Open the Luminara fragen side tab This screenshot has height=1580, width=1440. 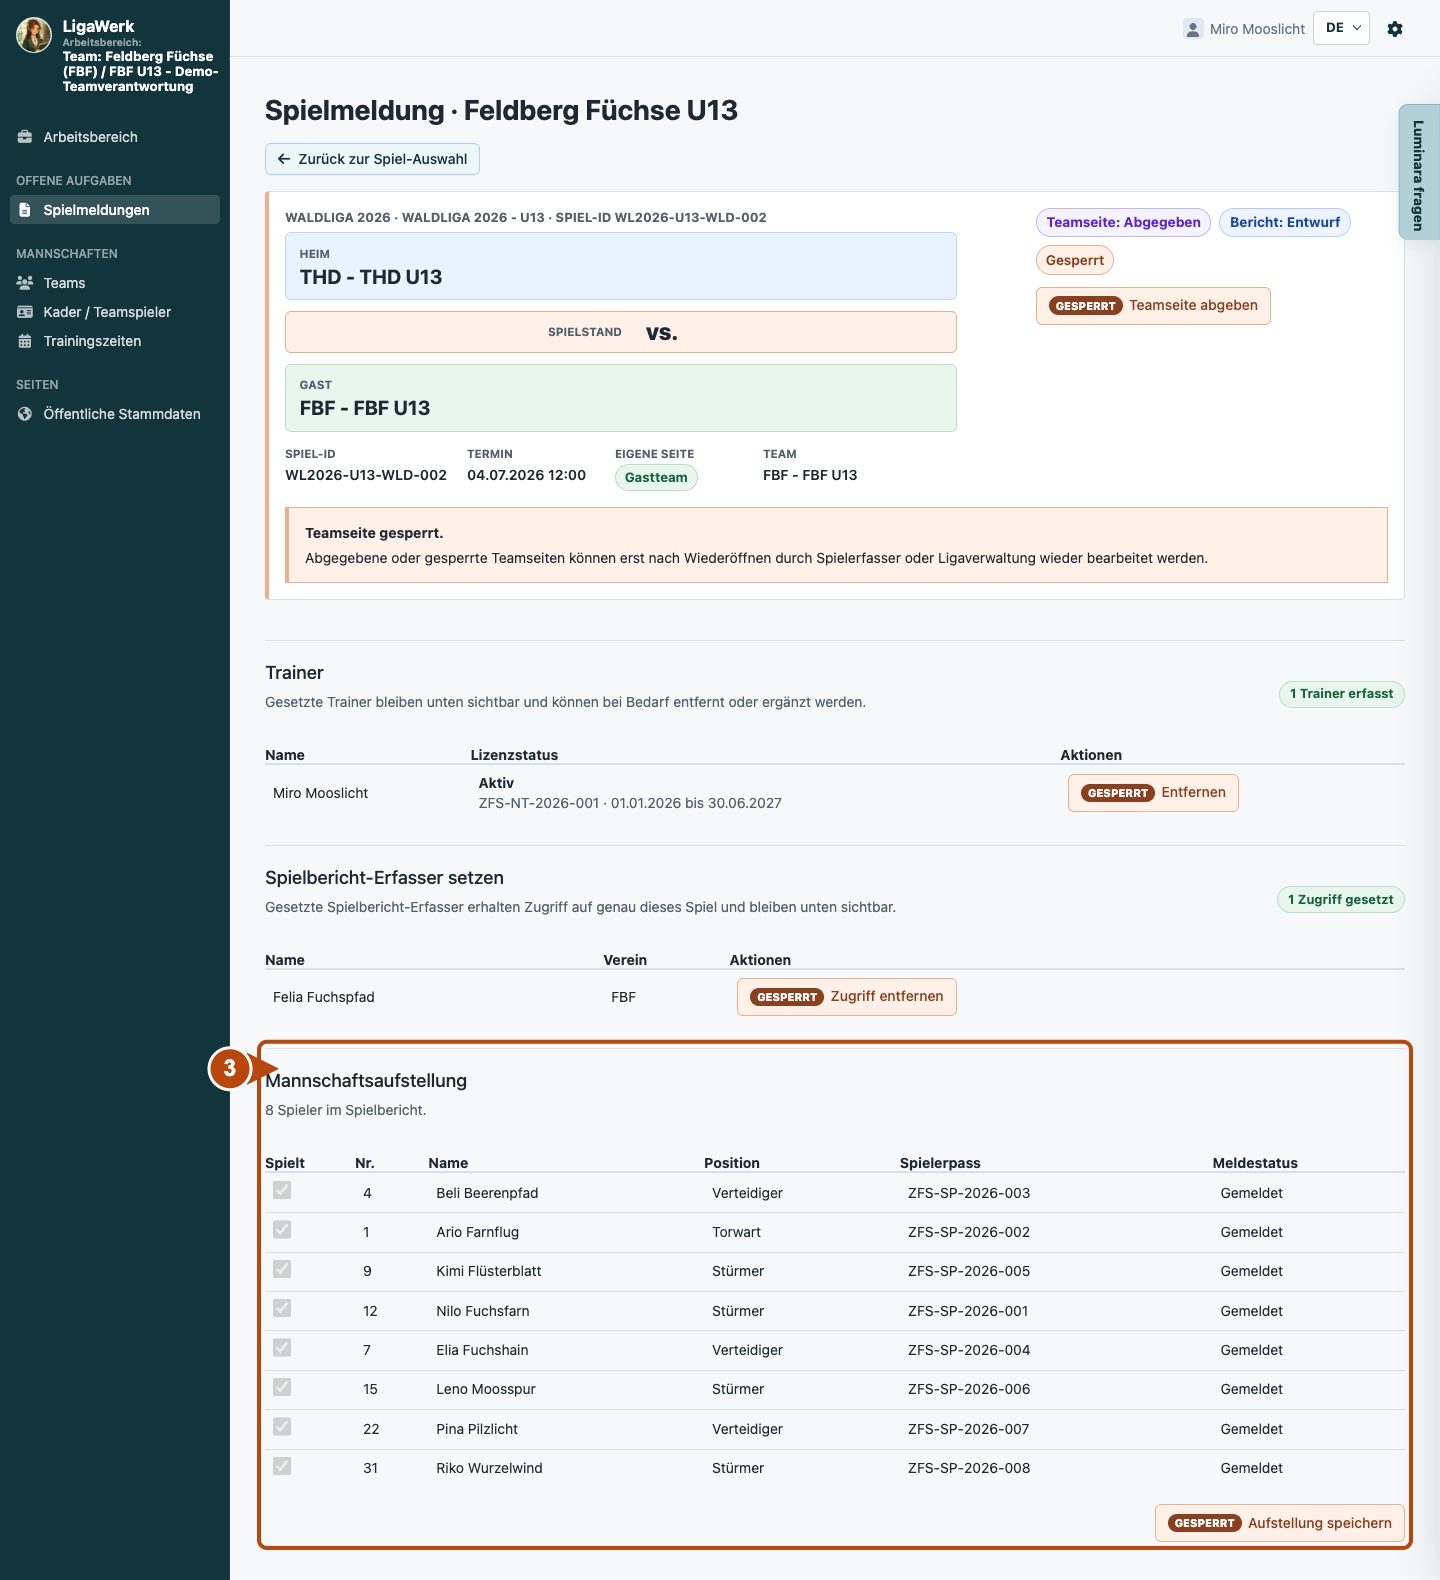(1419, 172)
